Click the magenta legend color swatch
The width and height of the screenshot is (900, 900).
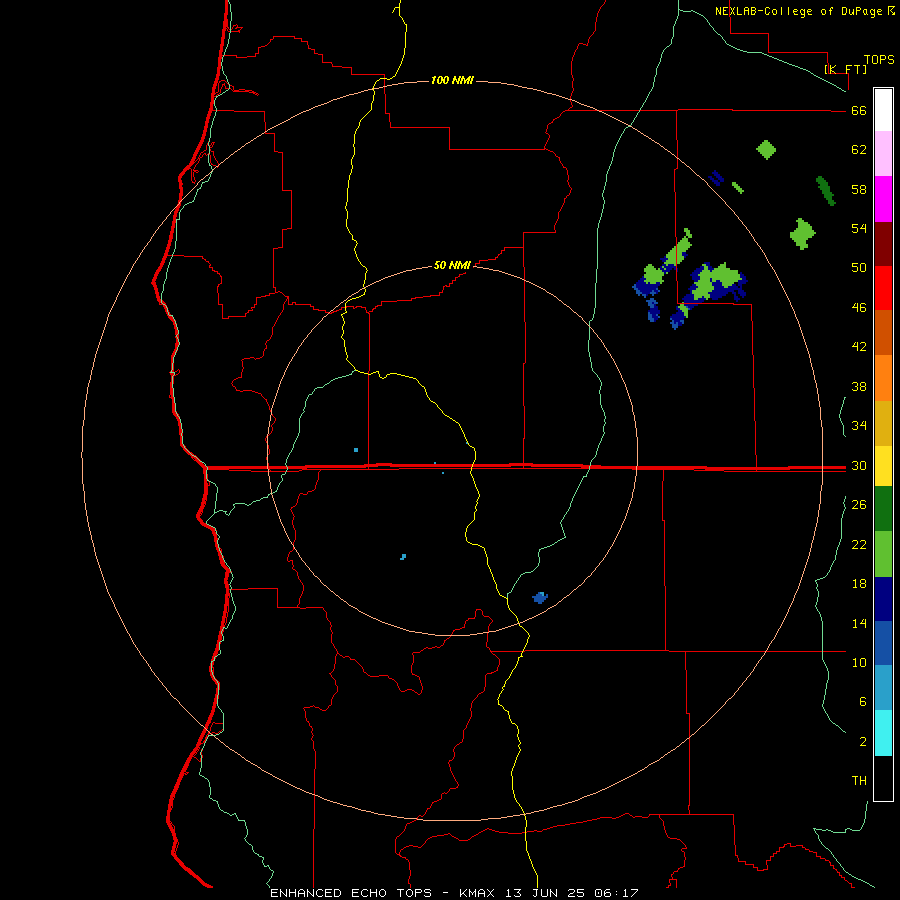[883, 199]
